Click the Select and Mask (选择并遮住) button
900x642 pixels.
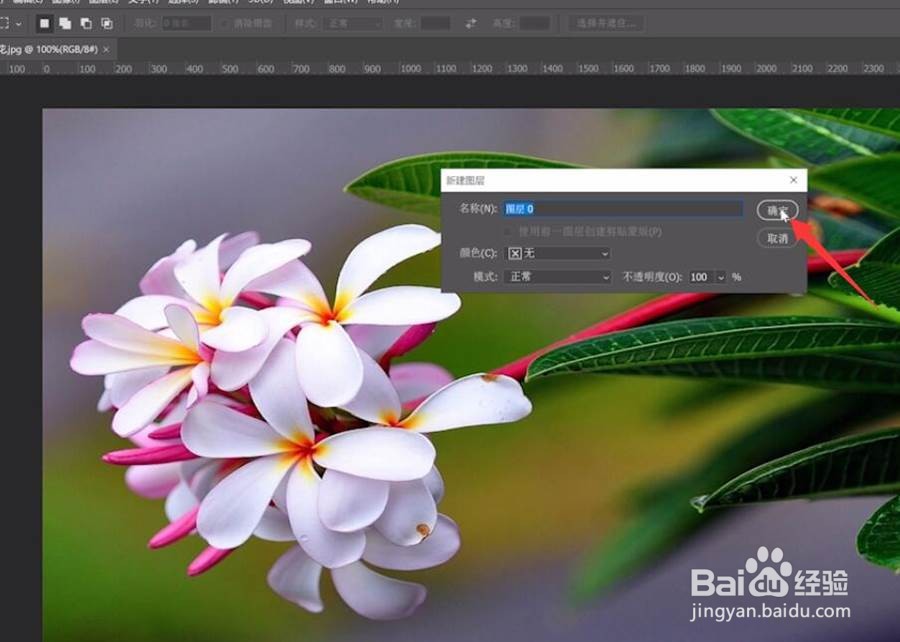point(606,24)
